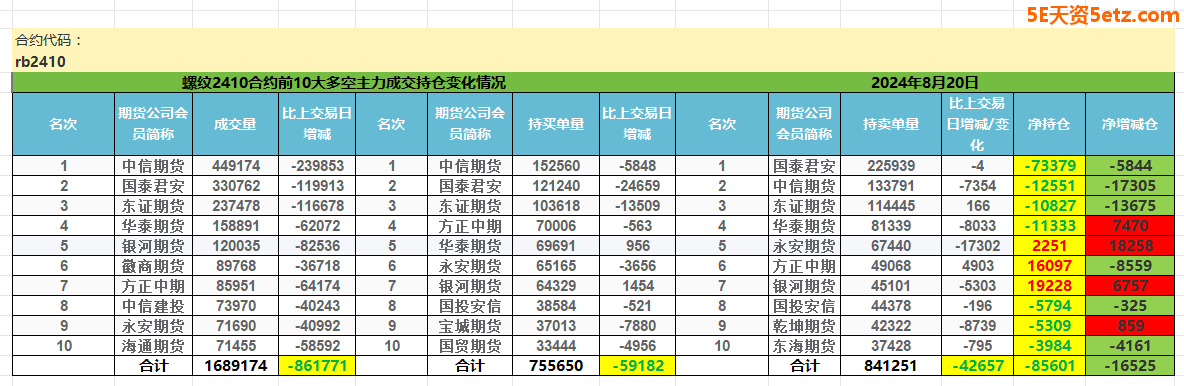Screen dimensions: 1184x386
Task: Click the net position cell -12551
Action: (1049, 185)
